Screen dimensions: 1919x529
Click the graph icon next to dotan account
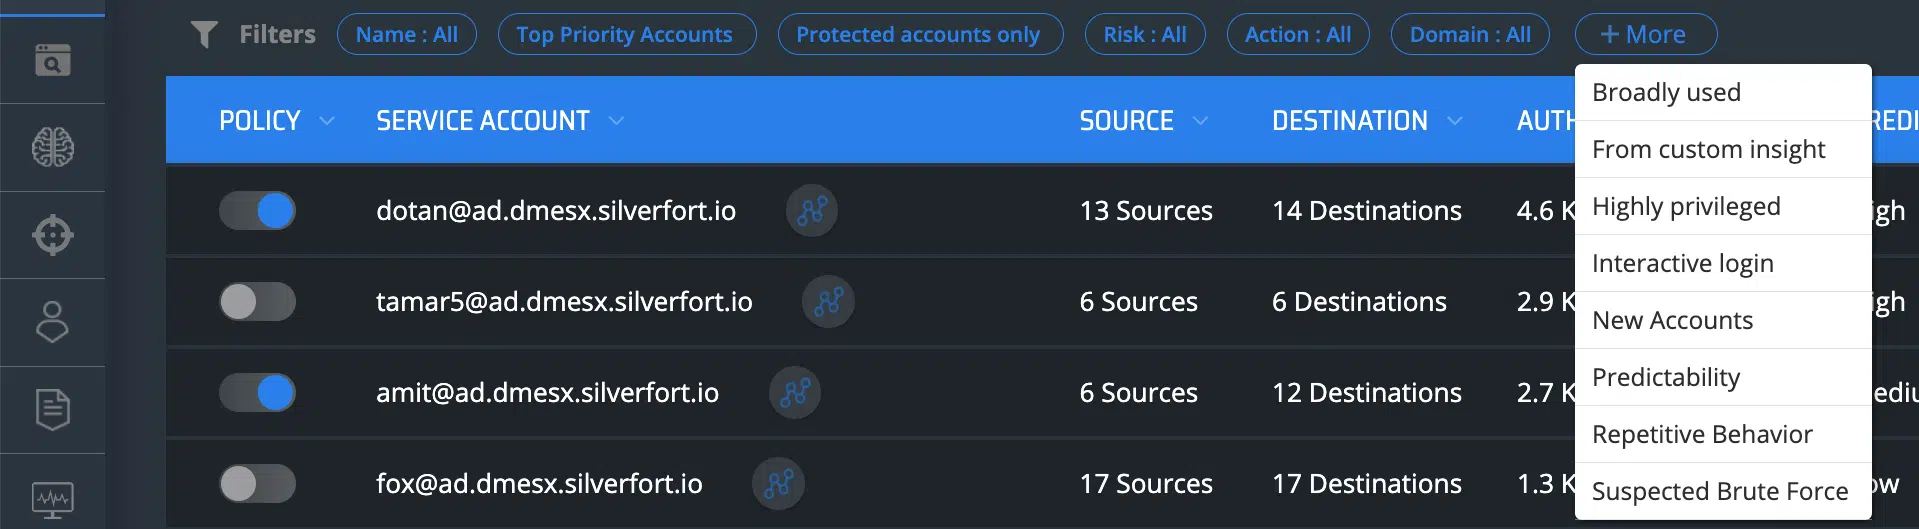[x=812, y=211]
